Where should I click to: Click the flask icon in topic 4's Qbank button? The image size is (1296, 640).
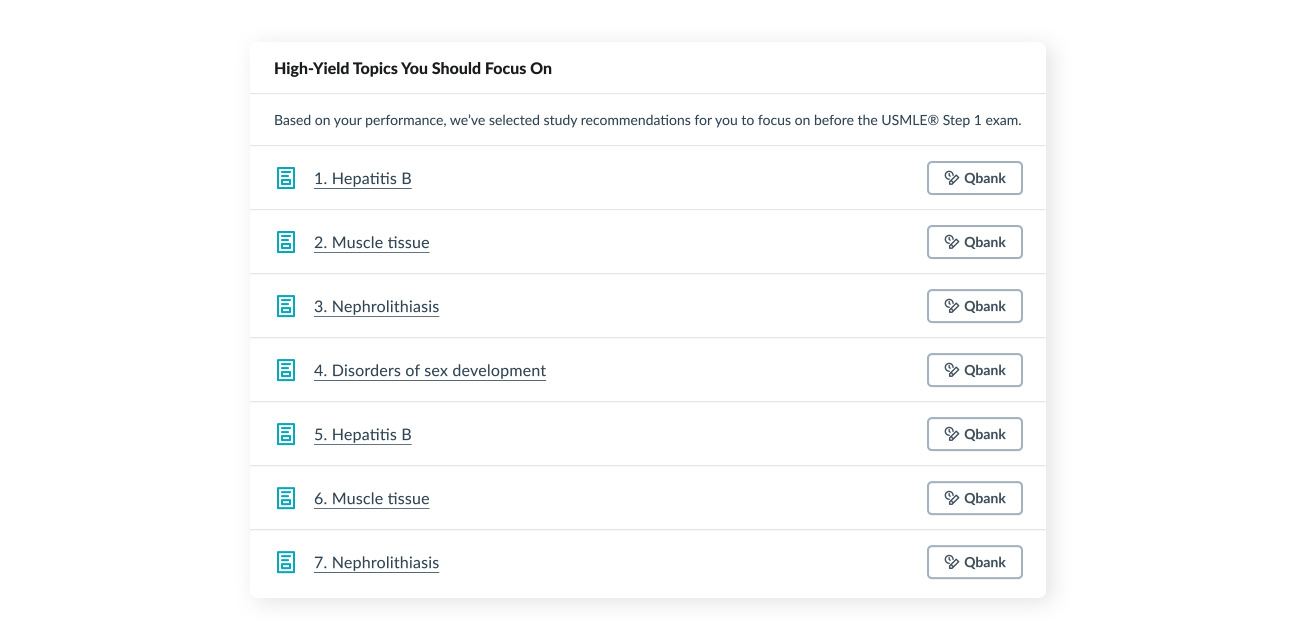(950, 370)
